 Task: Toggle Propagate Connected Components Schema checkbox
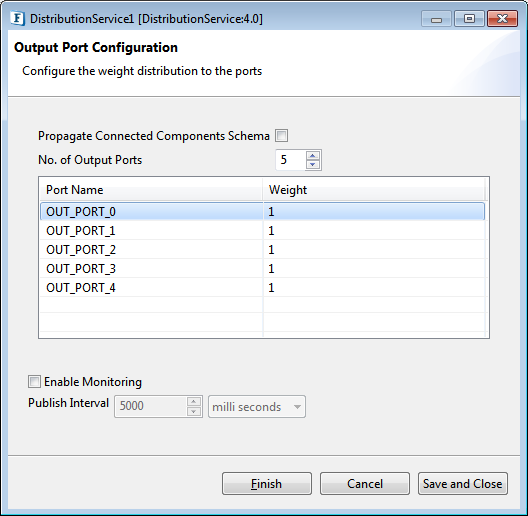point(282,136)
